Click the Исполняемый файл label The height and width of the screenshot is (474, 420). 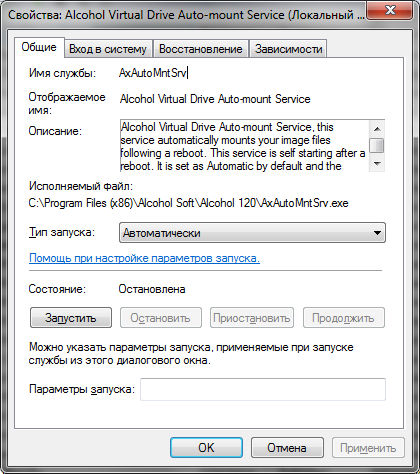point(81,186)
